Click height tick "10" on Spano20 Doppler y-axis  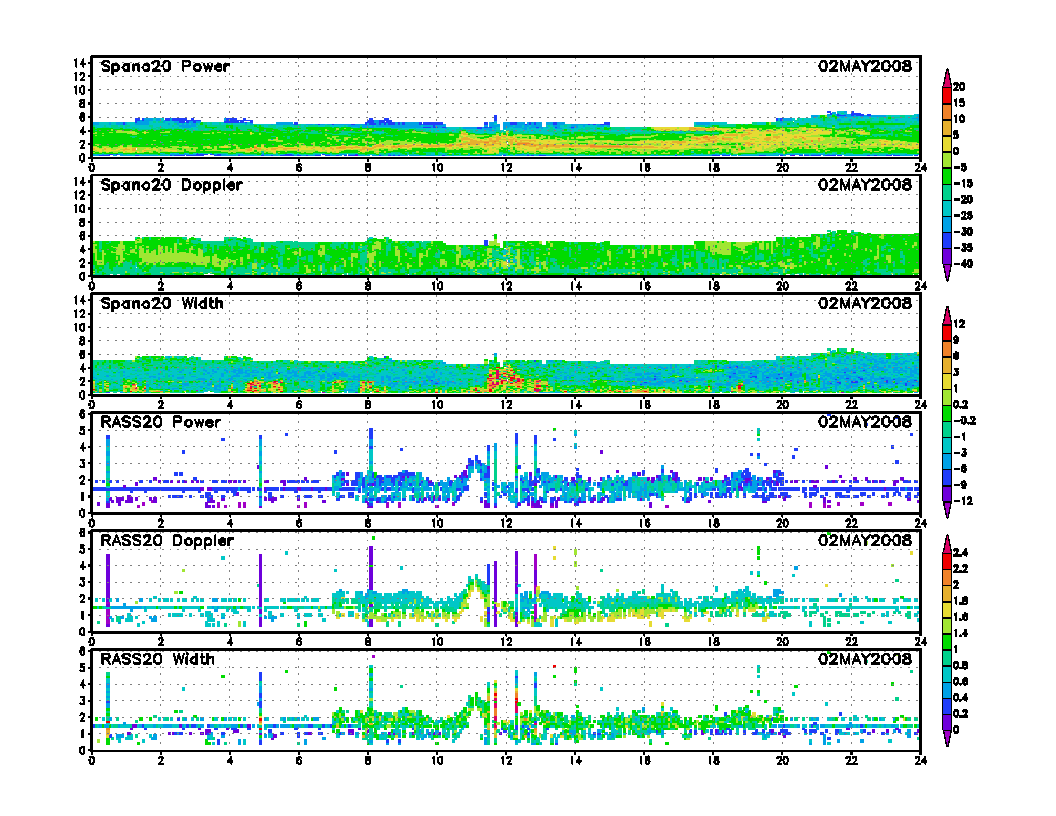coord(79,209)
